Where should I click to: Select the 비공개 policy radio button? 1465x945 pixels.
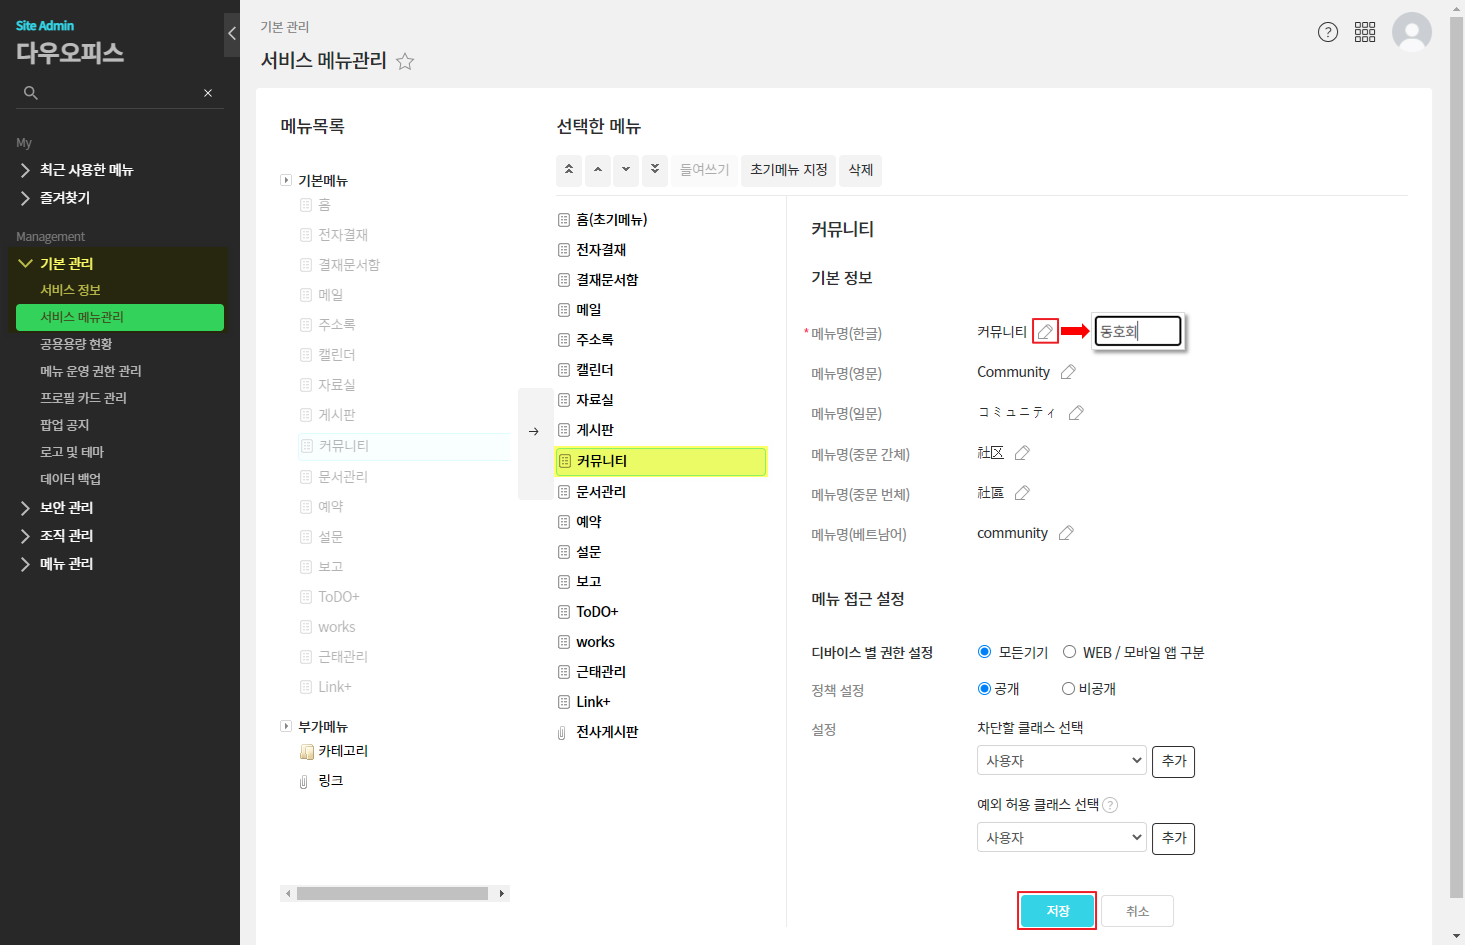[x=1068, y=689]
